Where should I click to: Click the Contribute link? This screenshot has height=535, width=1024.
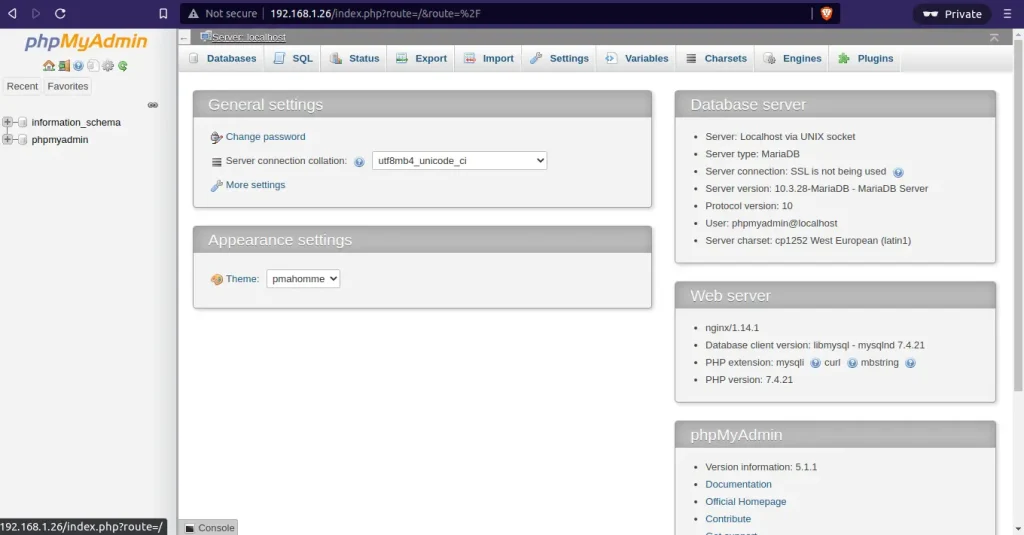728,519
